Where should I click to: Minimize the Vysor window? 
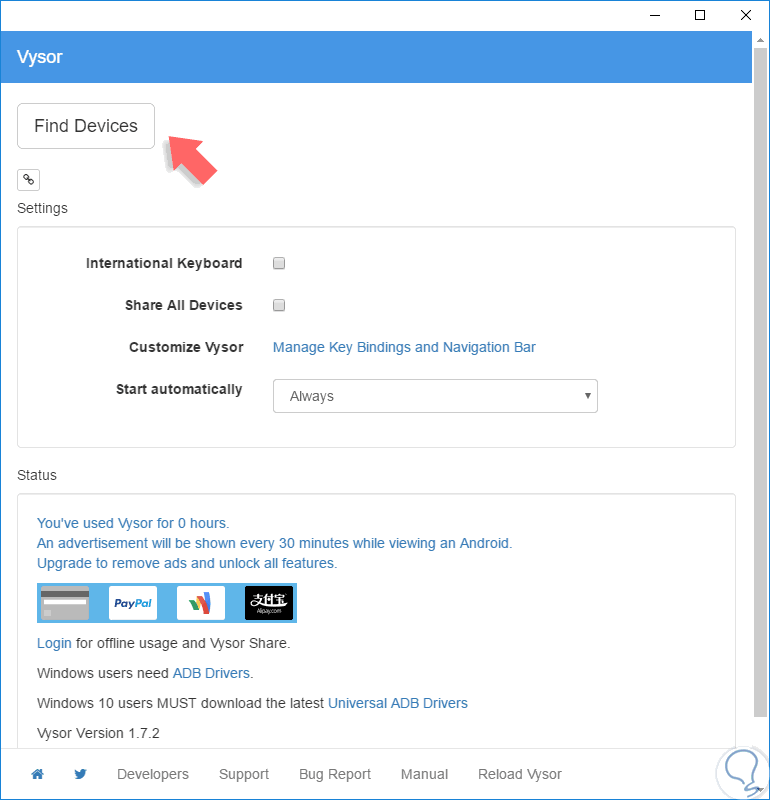click(655, 15)
